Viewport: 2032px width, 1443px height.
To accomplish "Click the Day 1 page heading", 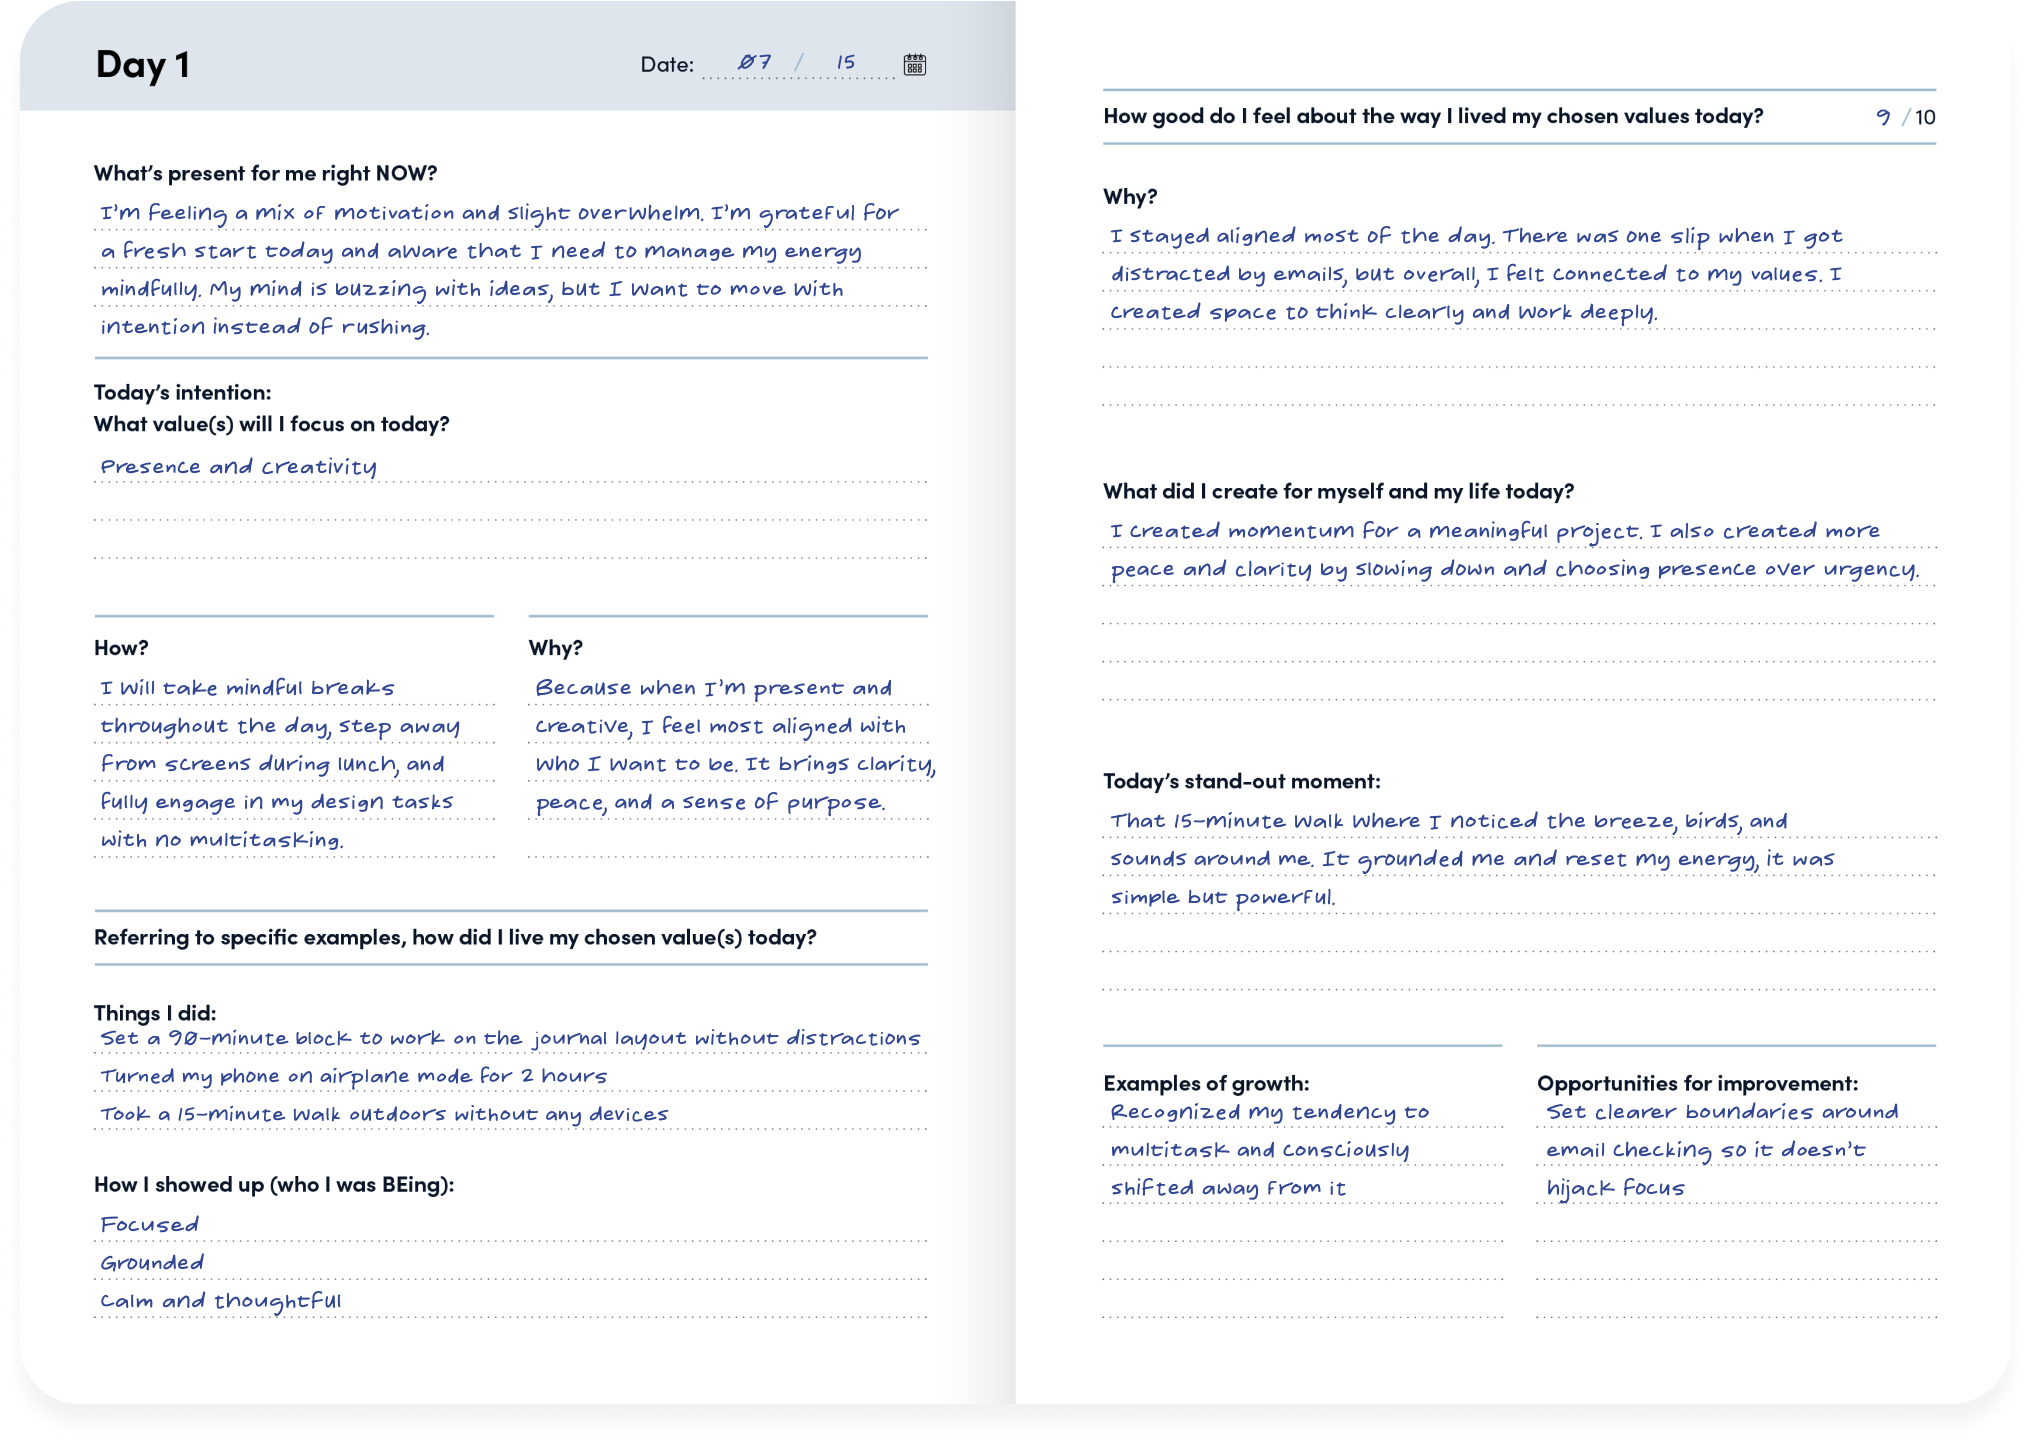I will point(142,64).
